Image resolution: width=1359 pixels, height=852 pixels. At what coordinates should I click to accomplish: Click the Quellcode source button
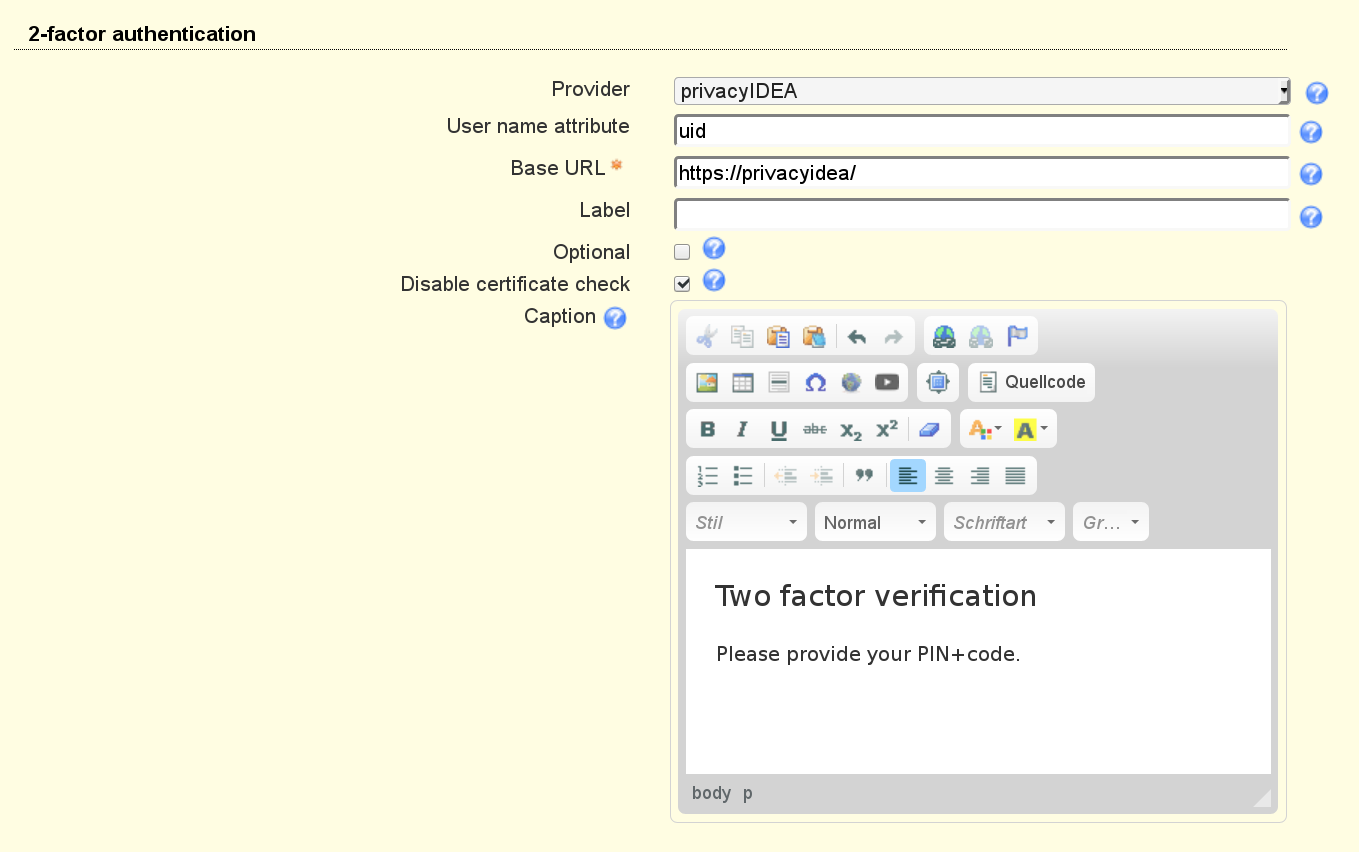click(x=1032, y=382)
